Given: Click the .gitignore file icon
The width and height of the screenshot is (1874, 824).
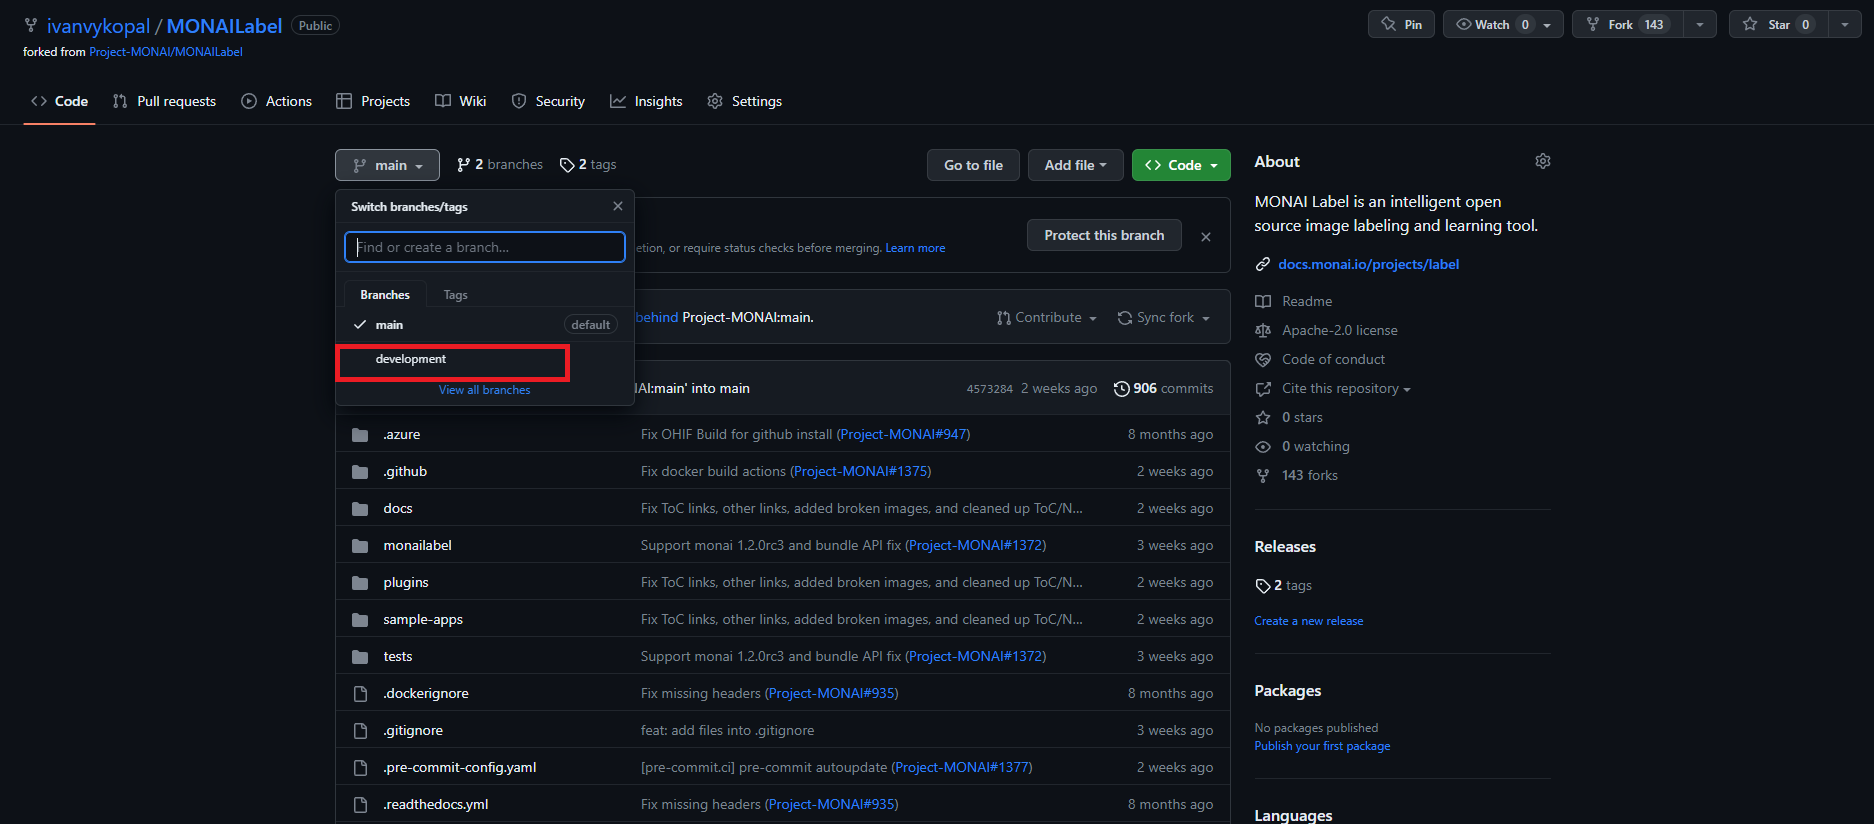Looking at the screenshot, I should tap(360, 731).
